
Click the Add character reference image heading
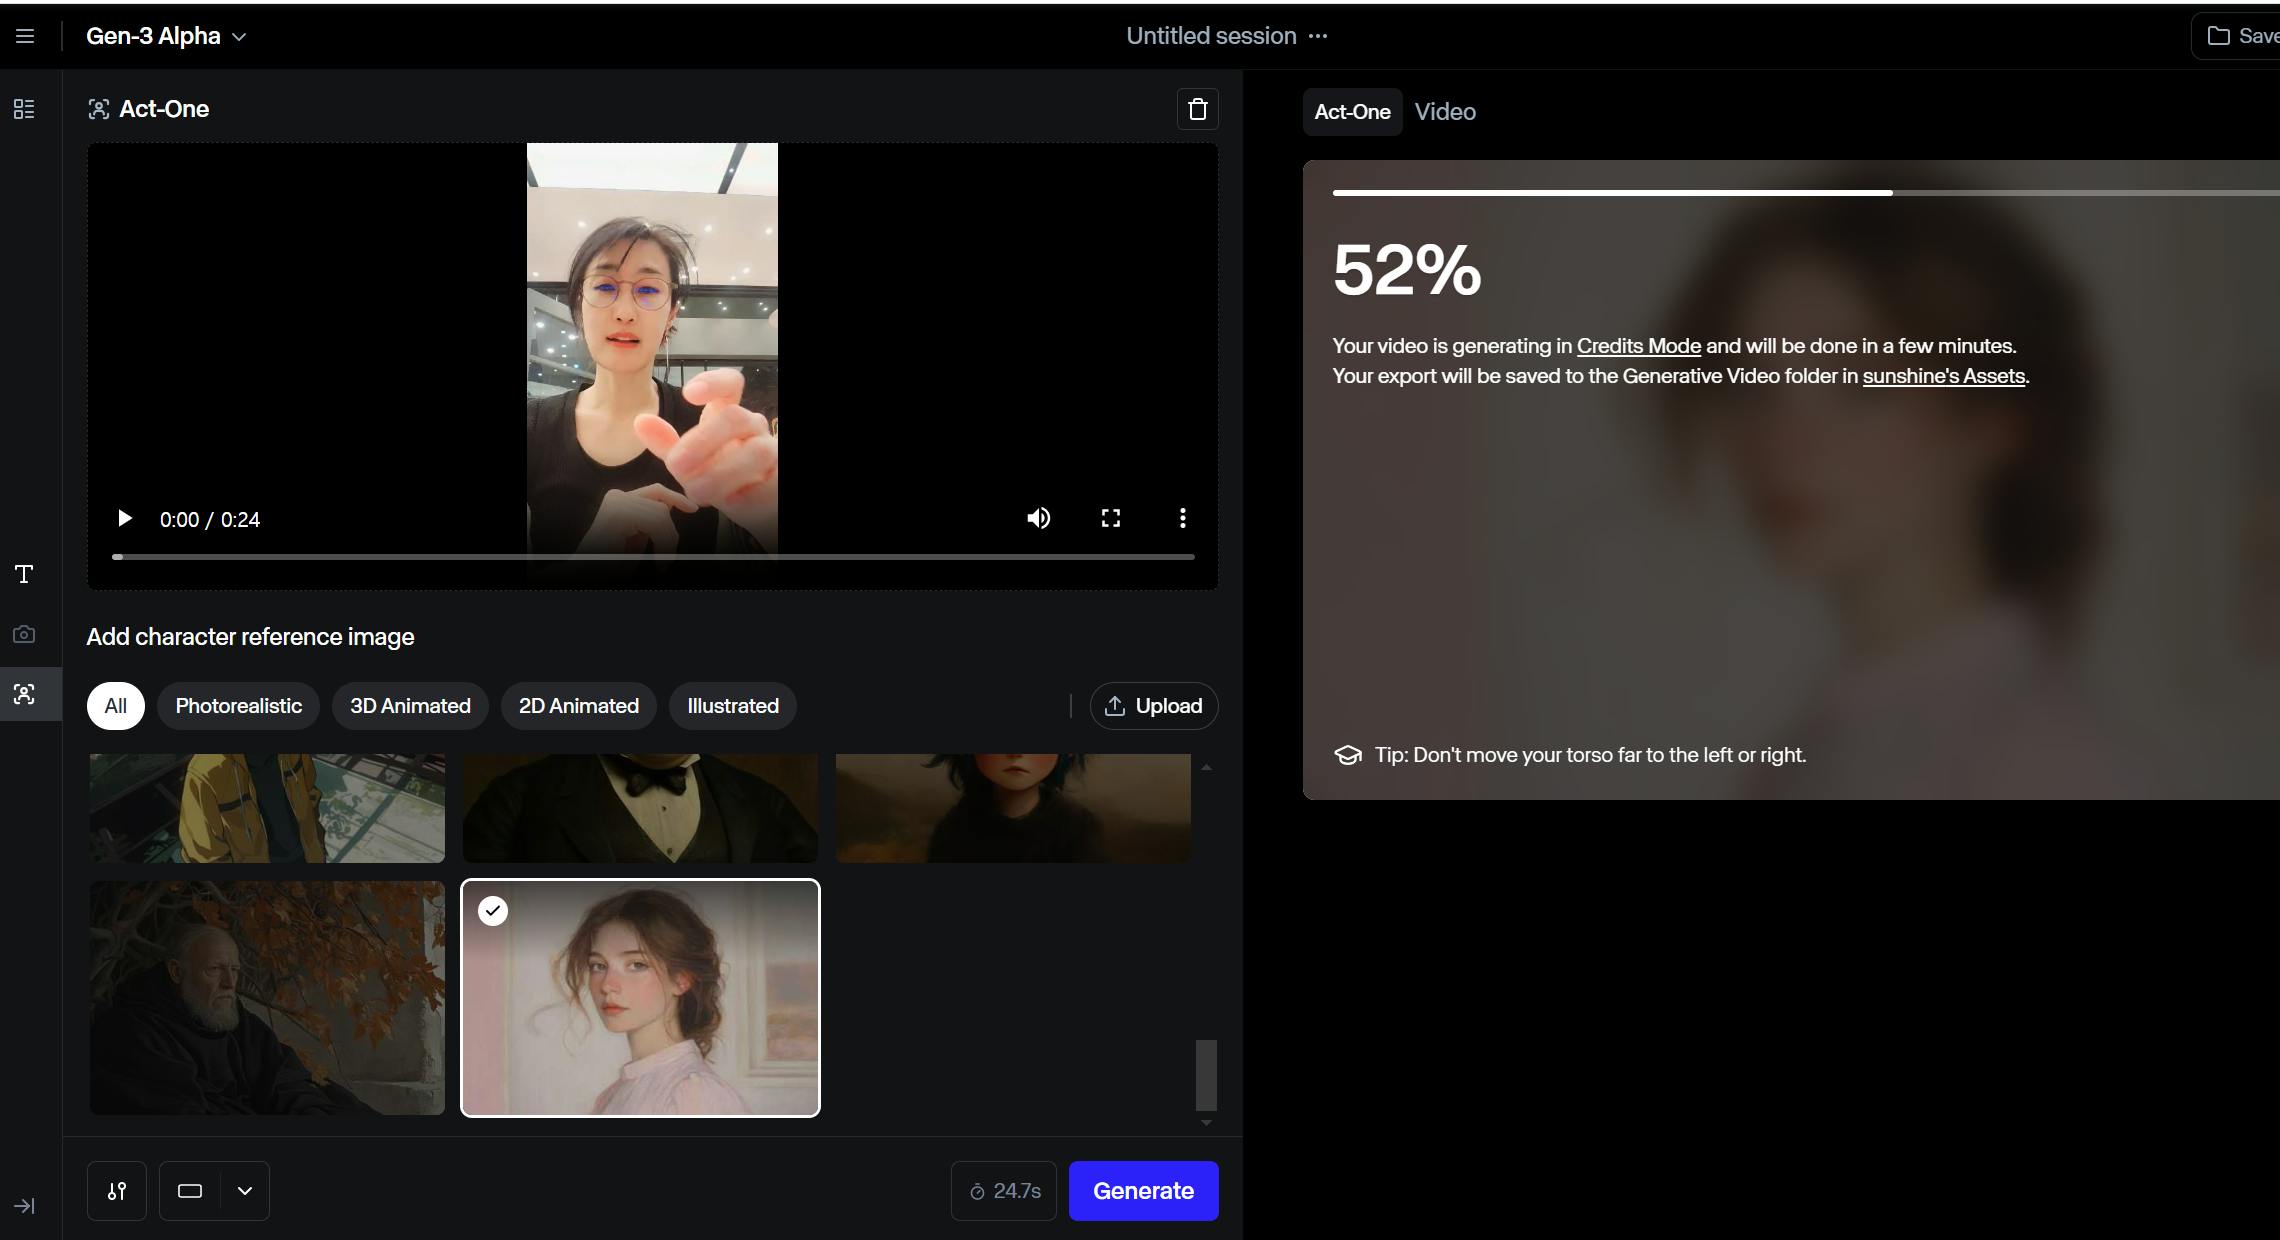tap(250, 637)
